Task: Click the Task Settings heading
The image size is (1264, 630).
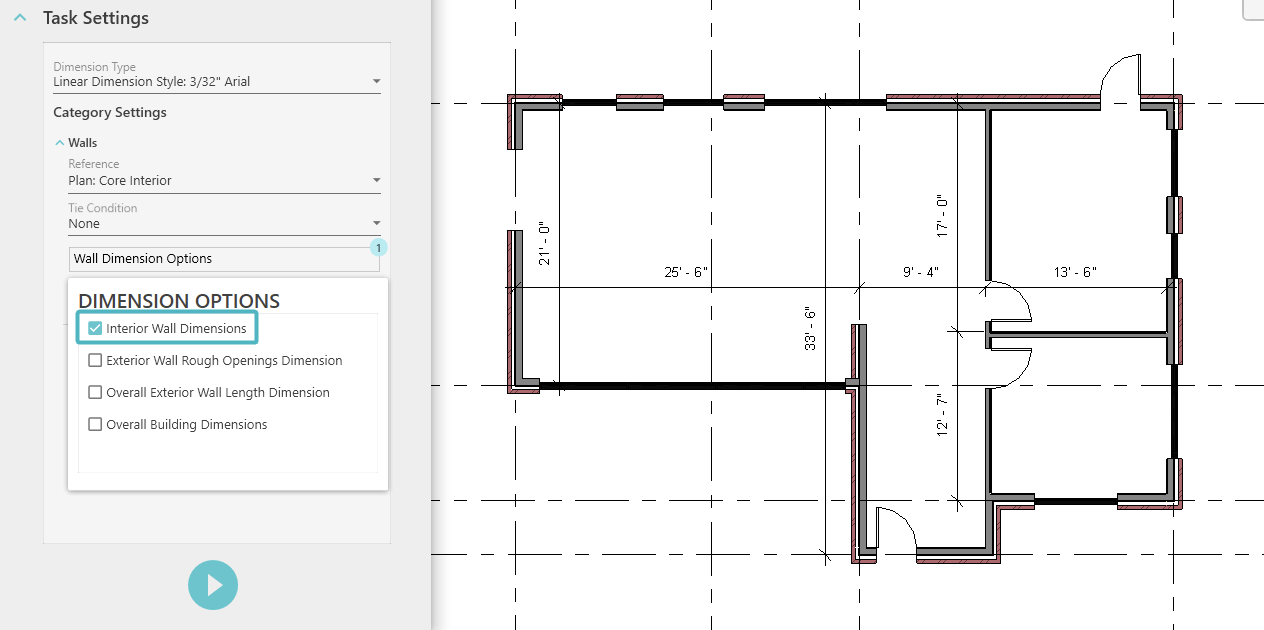Action: [x=96, y=18]
